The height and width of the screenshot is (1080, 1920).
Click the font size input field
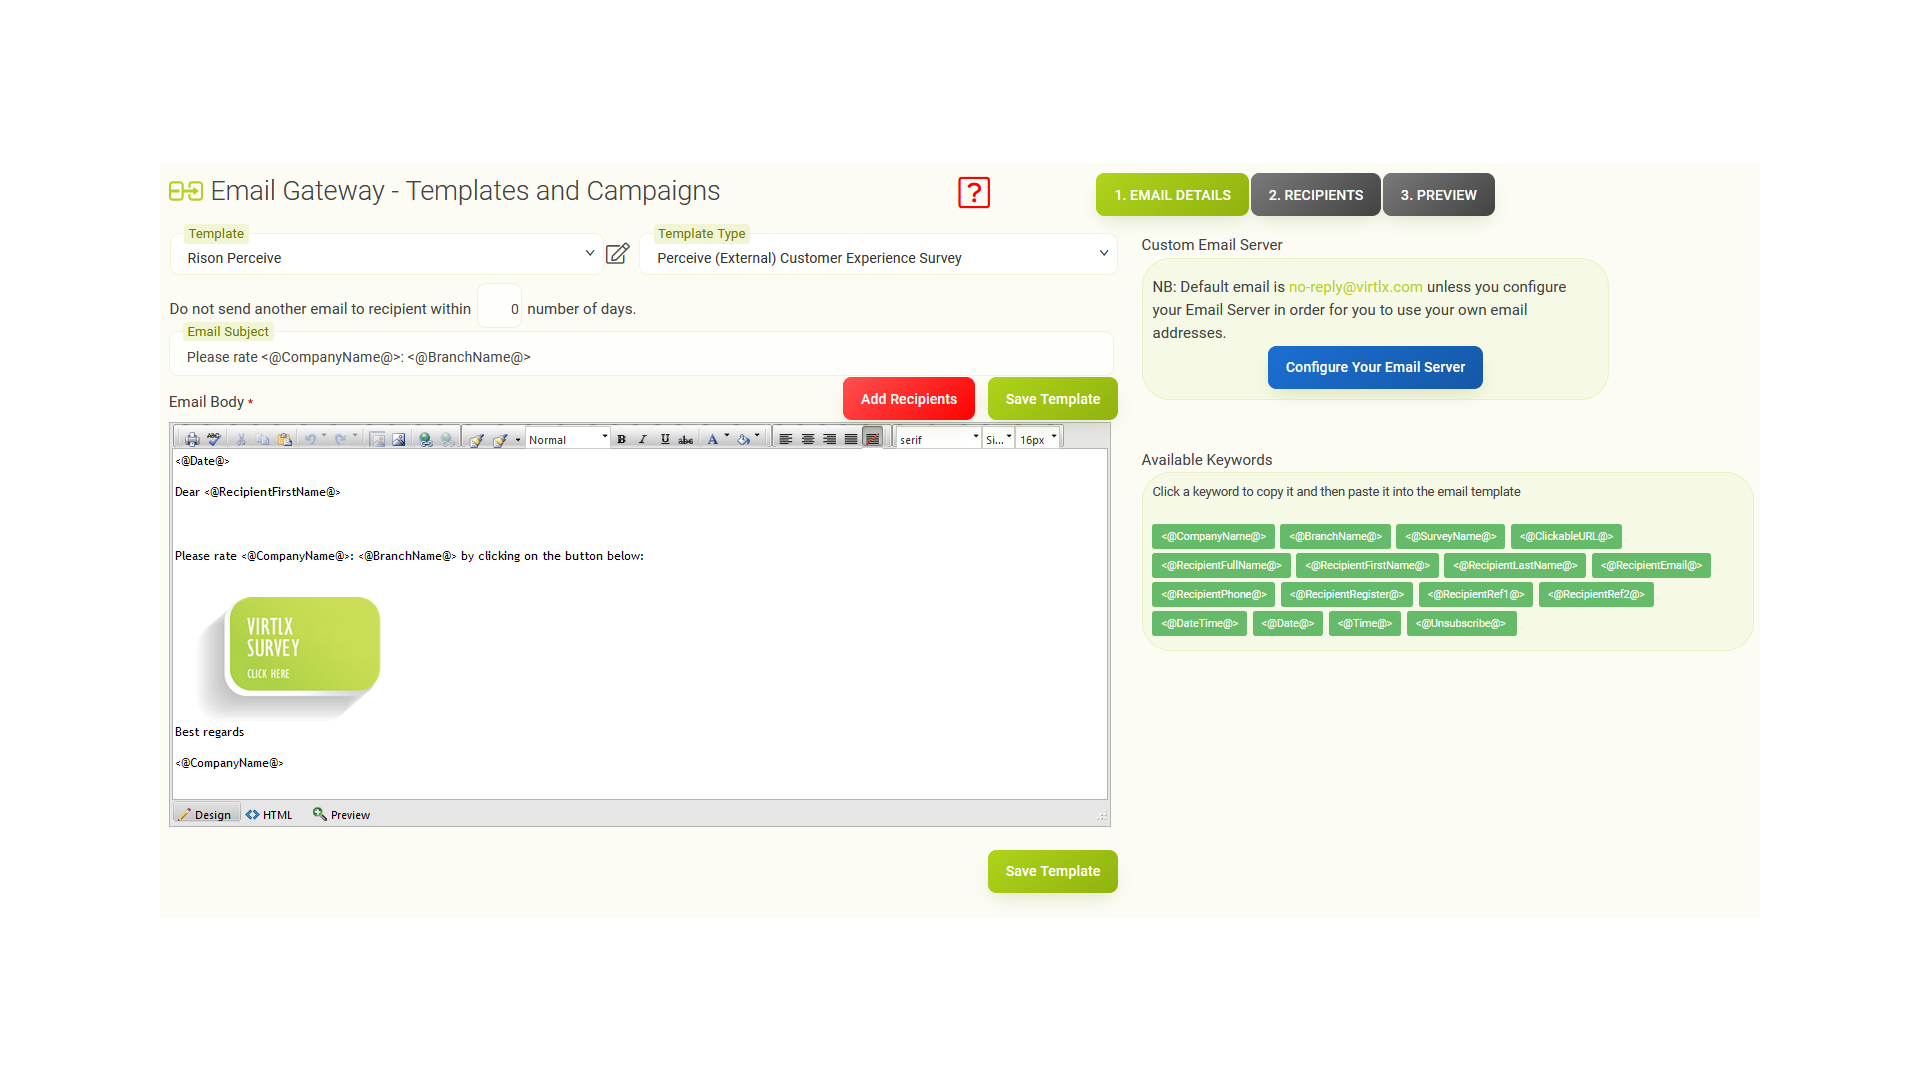pos(1040,438)
